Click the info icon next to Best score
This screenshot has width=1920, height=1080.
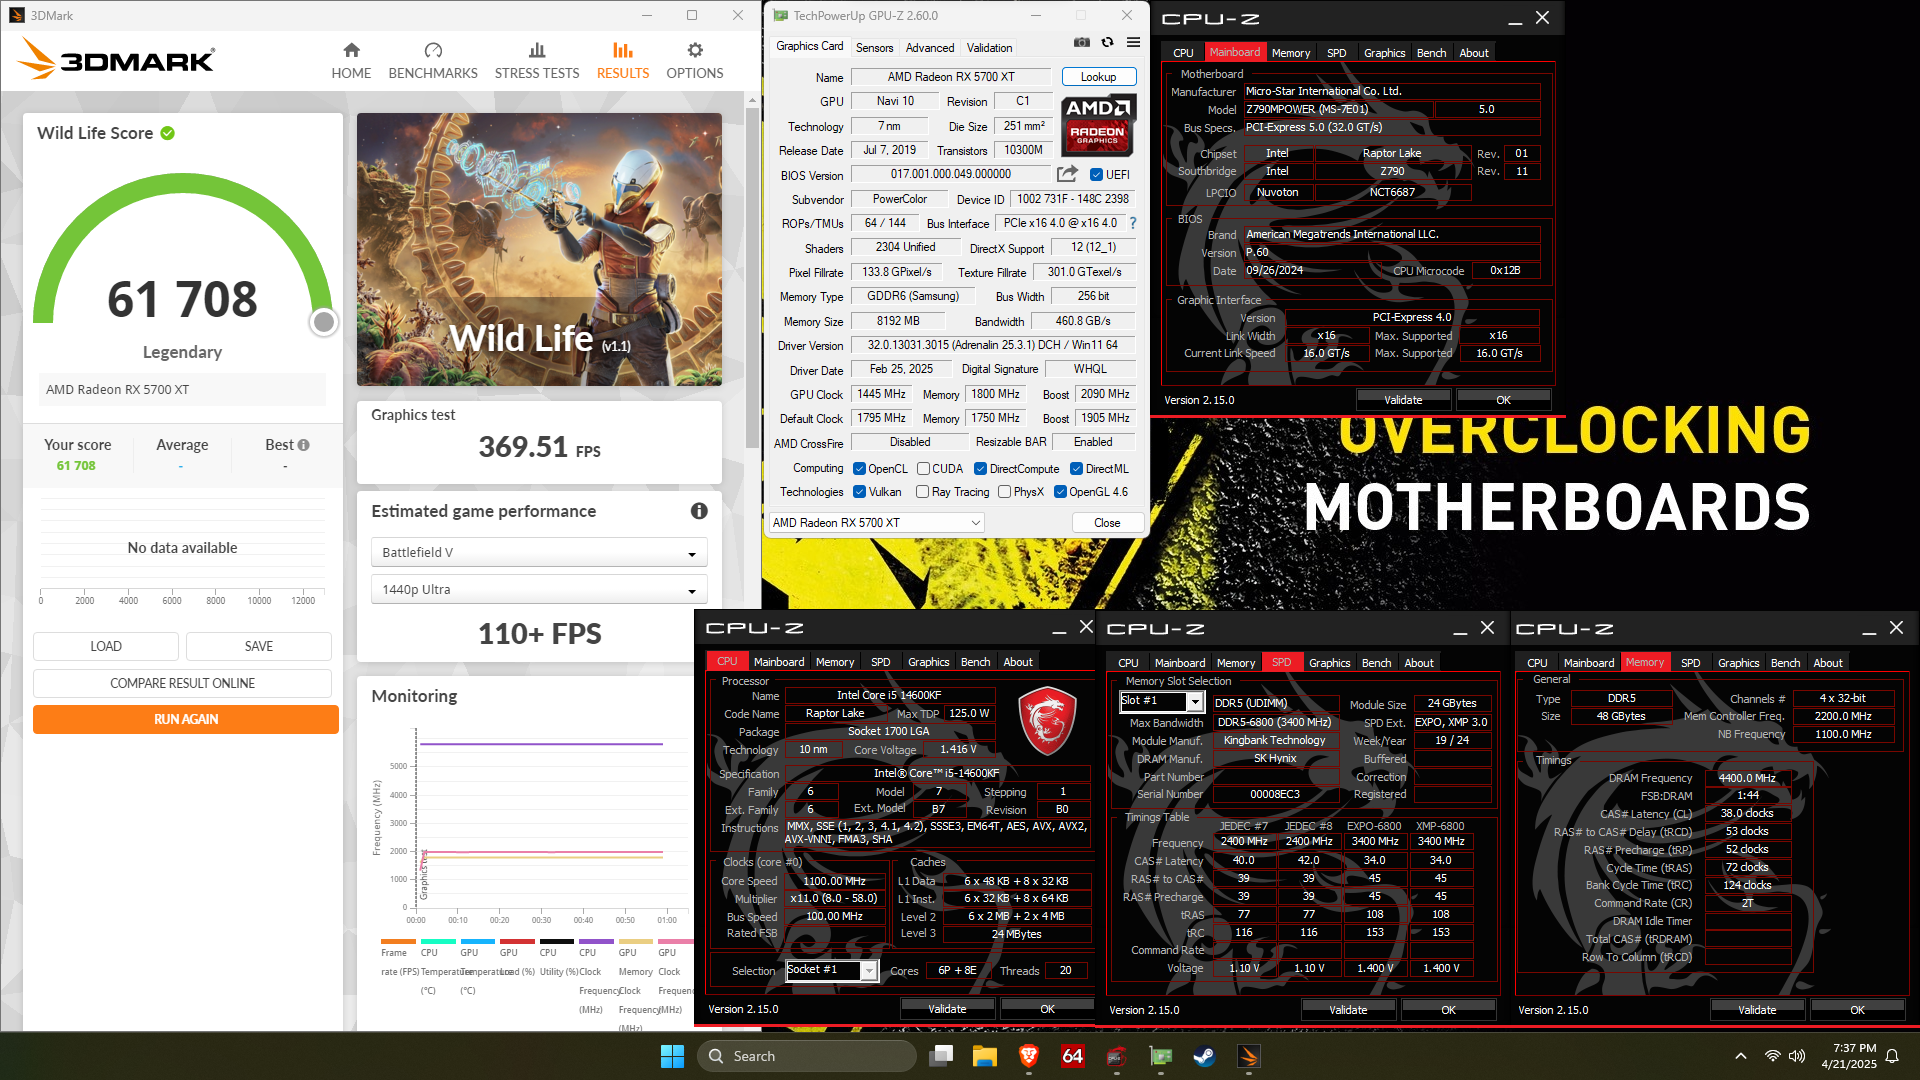pos(303,445)
